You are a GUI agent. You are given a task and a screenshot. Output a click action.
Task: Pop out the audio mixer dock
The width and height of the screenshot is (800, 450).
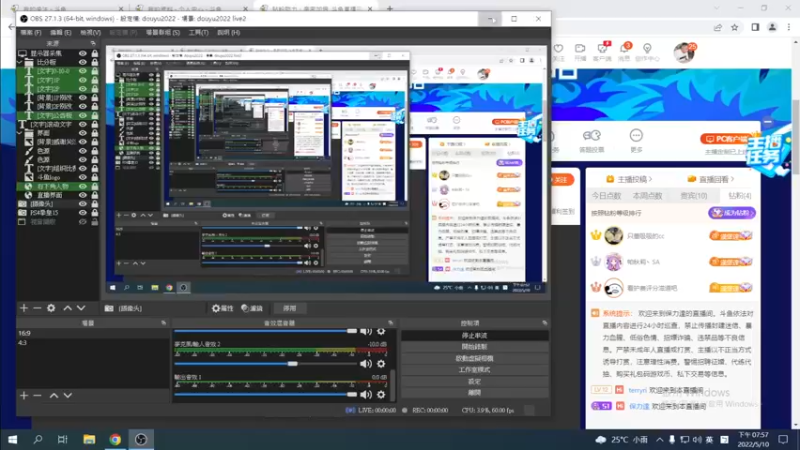coord(391,323)
